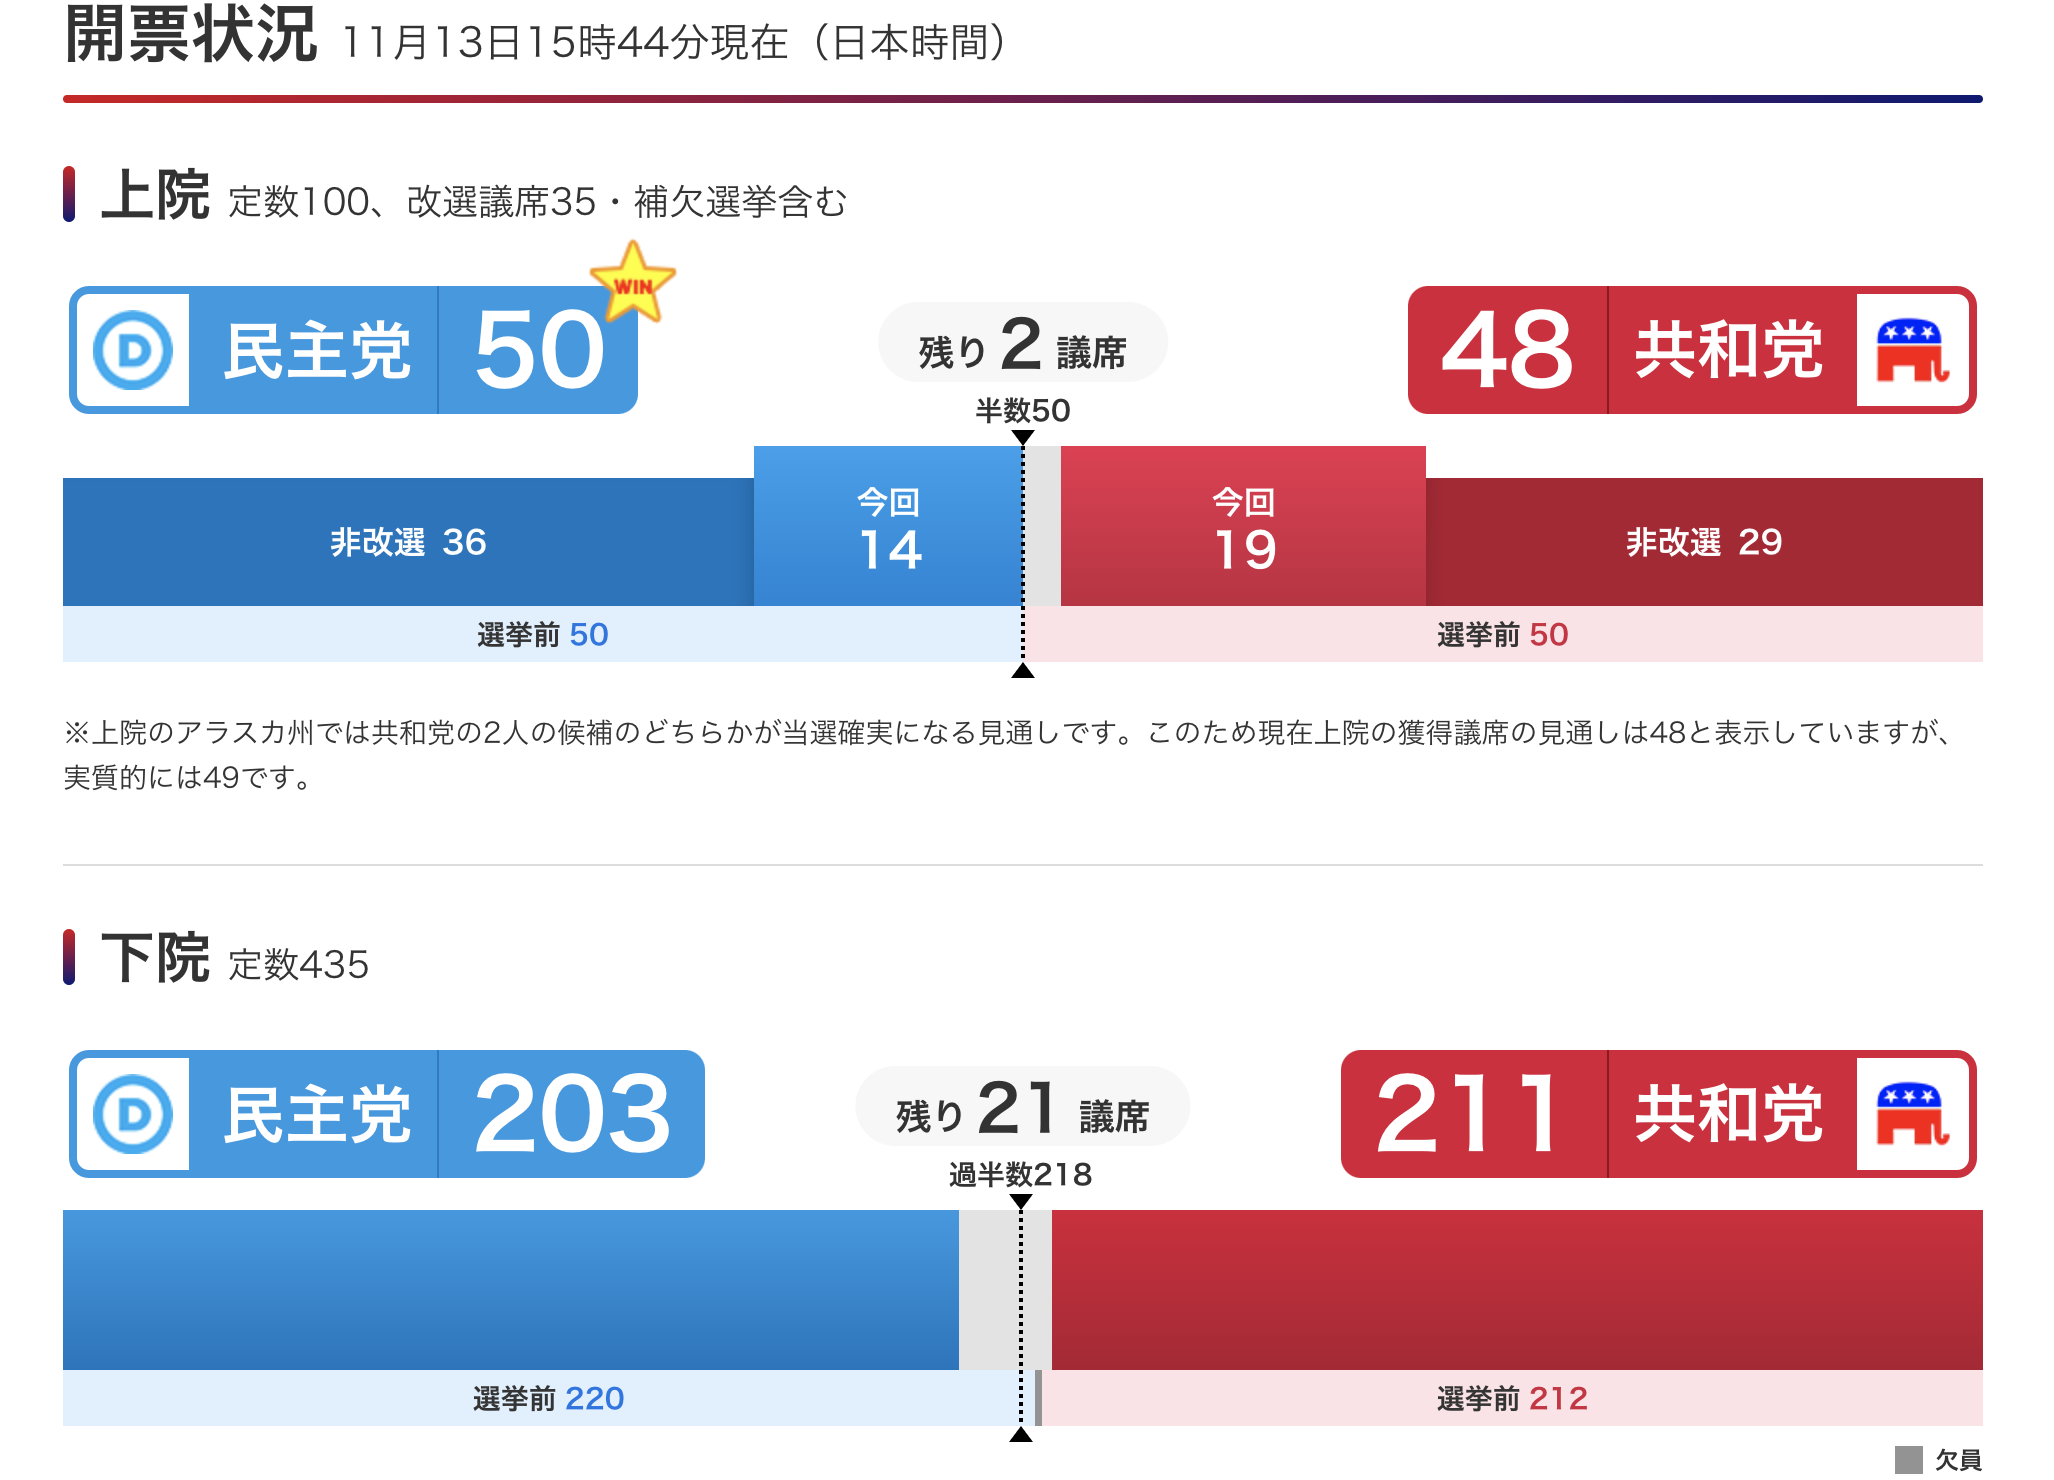This screenshot has width=2054, height=1480.
Task: Click the yellow WIN star badge
Action: [632, 283]
